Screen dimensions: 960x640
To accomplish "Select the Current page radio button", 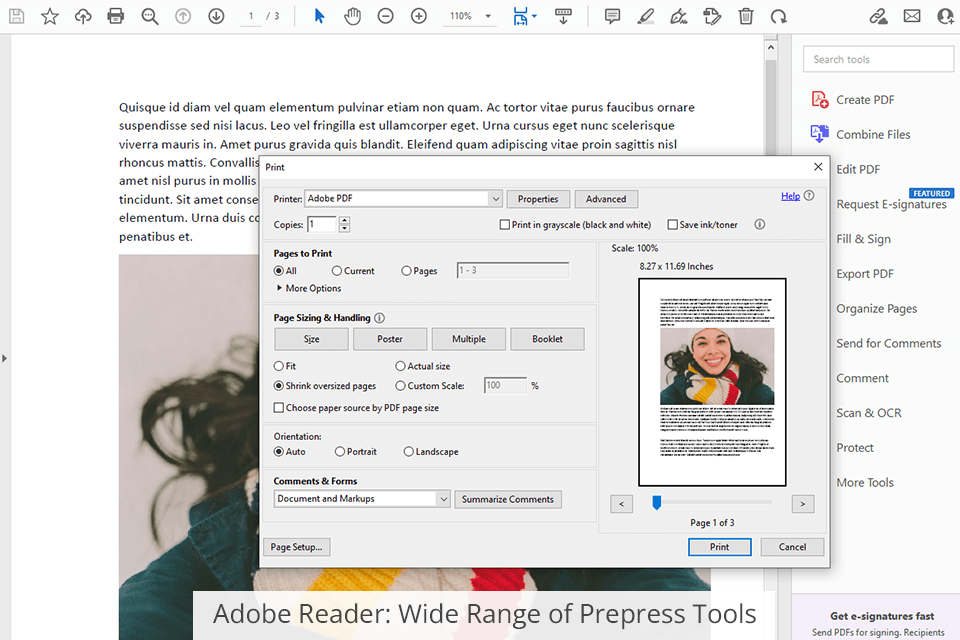I will (x=337, y=271).
